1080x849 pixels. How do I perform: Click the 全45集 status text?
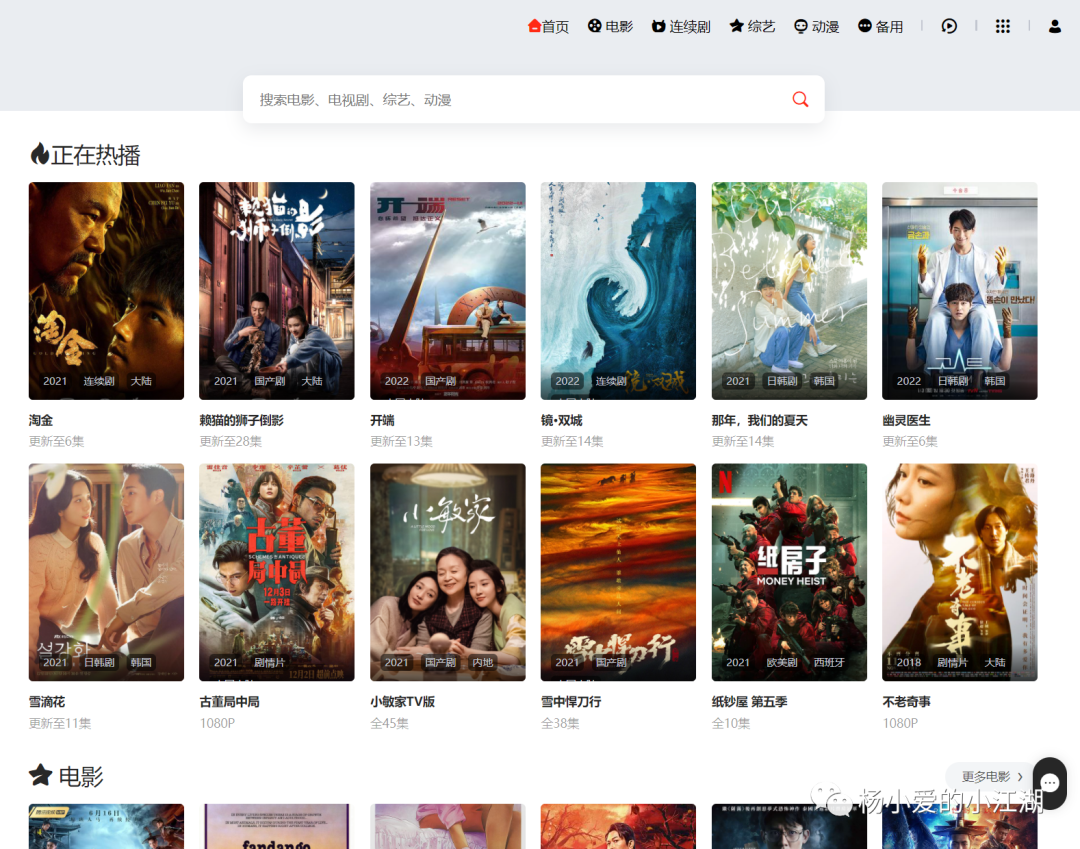[389, 723]
